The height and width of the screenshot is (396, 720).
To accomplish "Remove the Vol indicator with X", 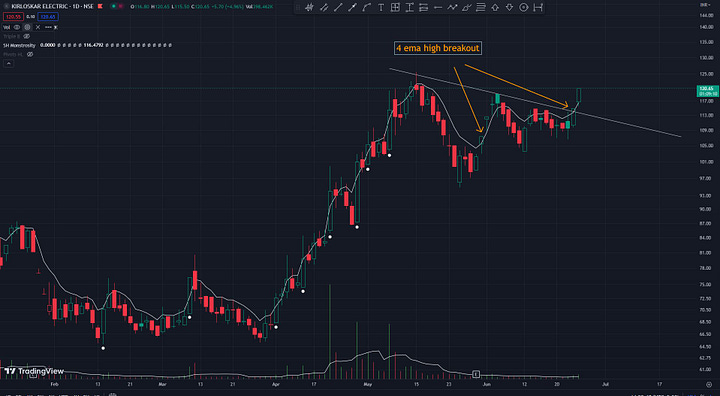I will coord(38,27).
